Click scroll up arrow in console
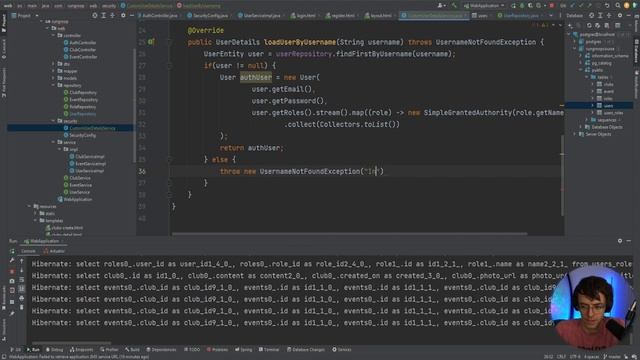 click(22, 261)
